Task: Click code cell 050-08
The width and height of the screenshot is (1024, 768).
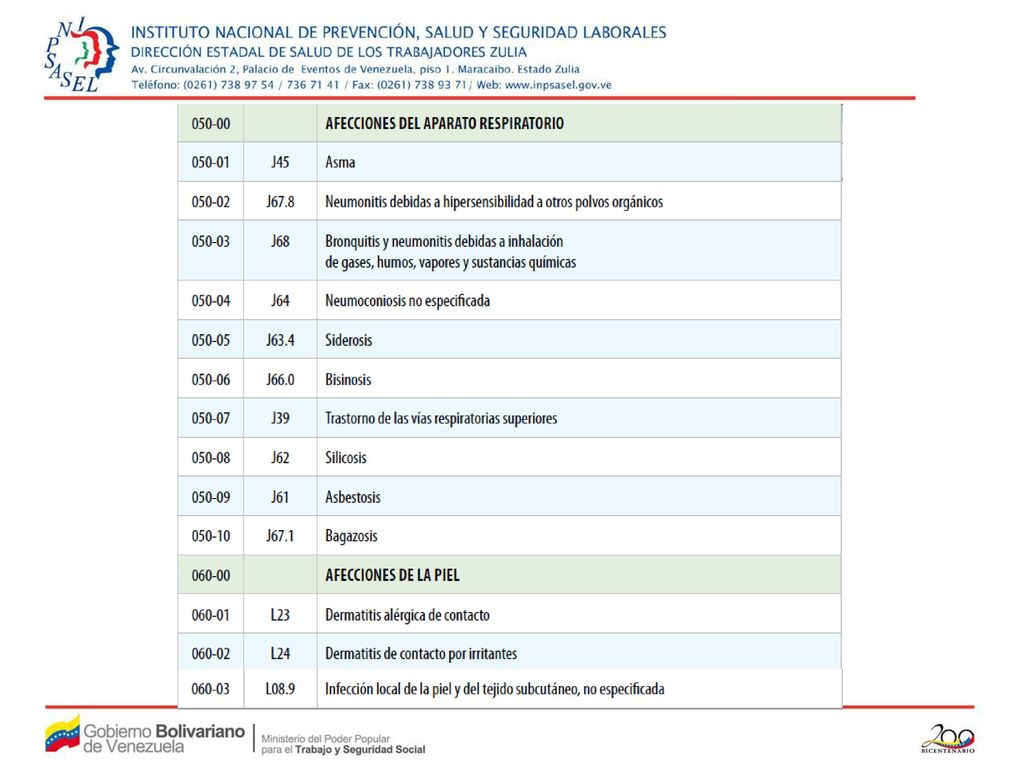Action: (210, 458)
